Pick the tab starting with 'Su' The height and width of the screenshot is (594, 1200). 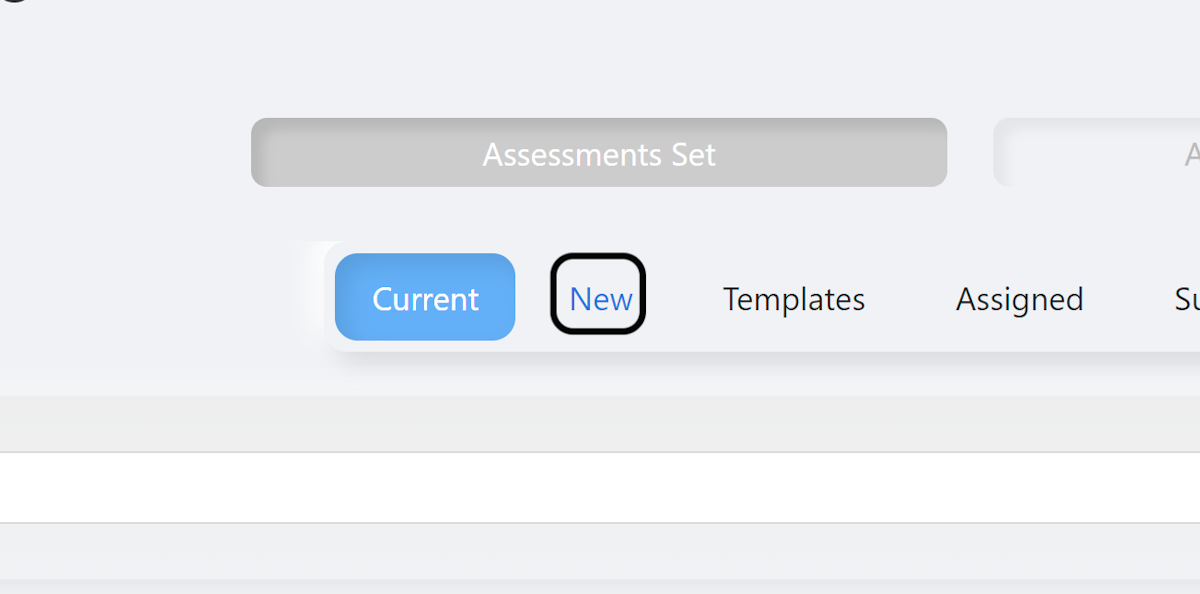click(x=1187, y=299)
